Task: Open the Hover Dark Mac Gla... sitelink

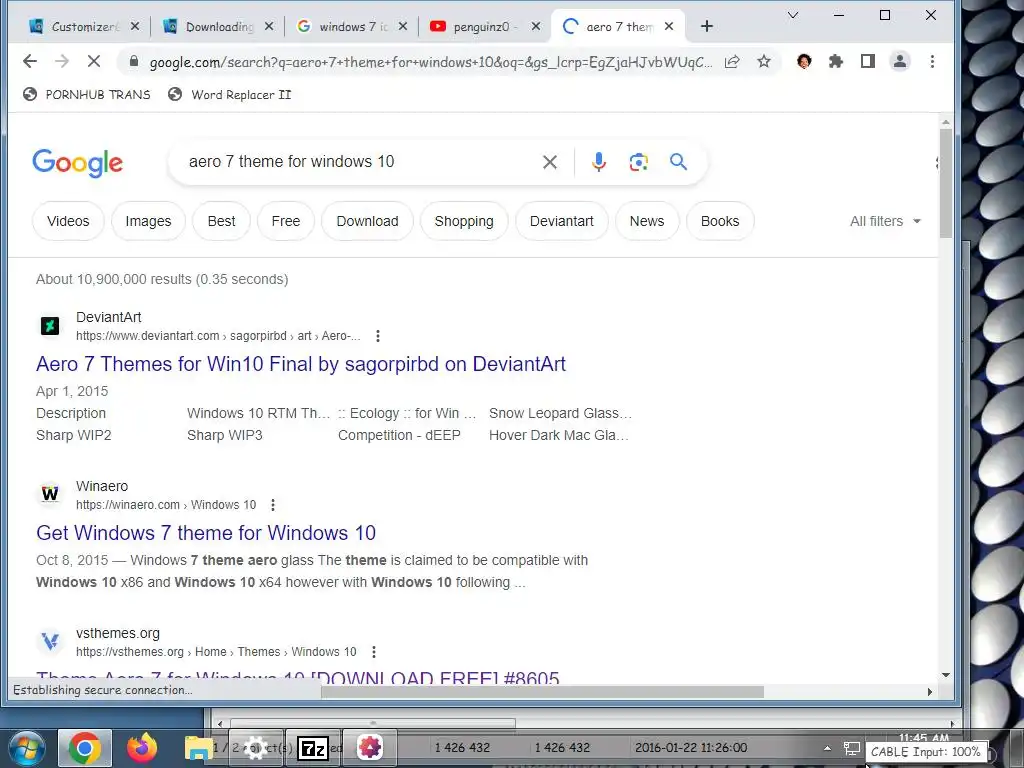Action: (x=558, y=435)
